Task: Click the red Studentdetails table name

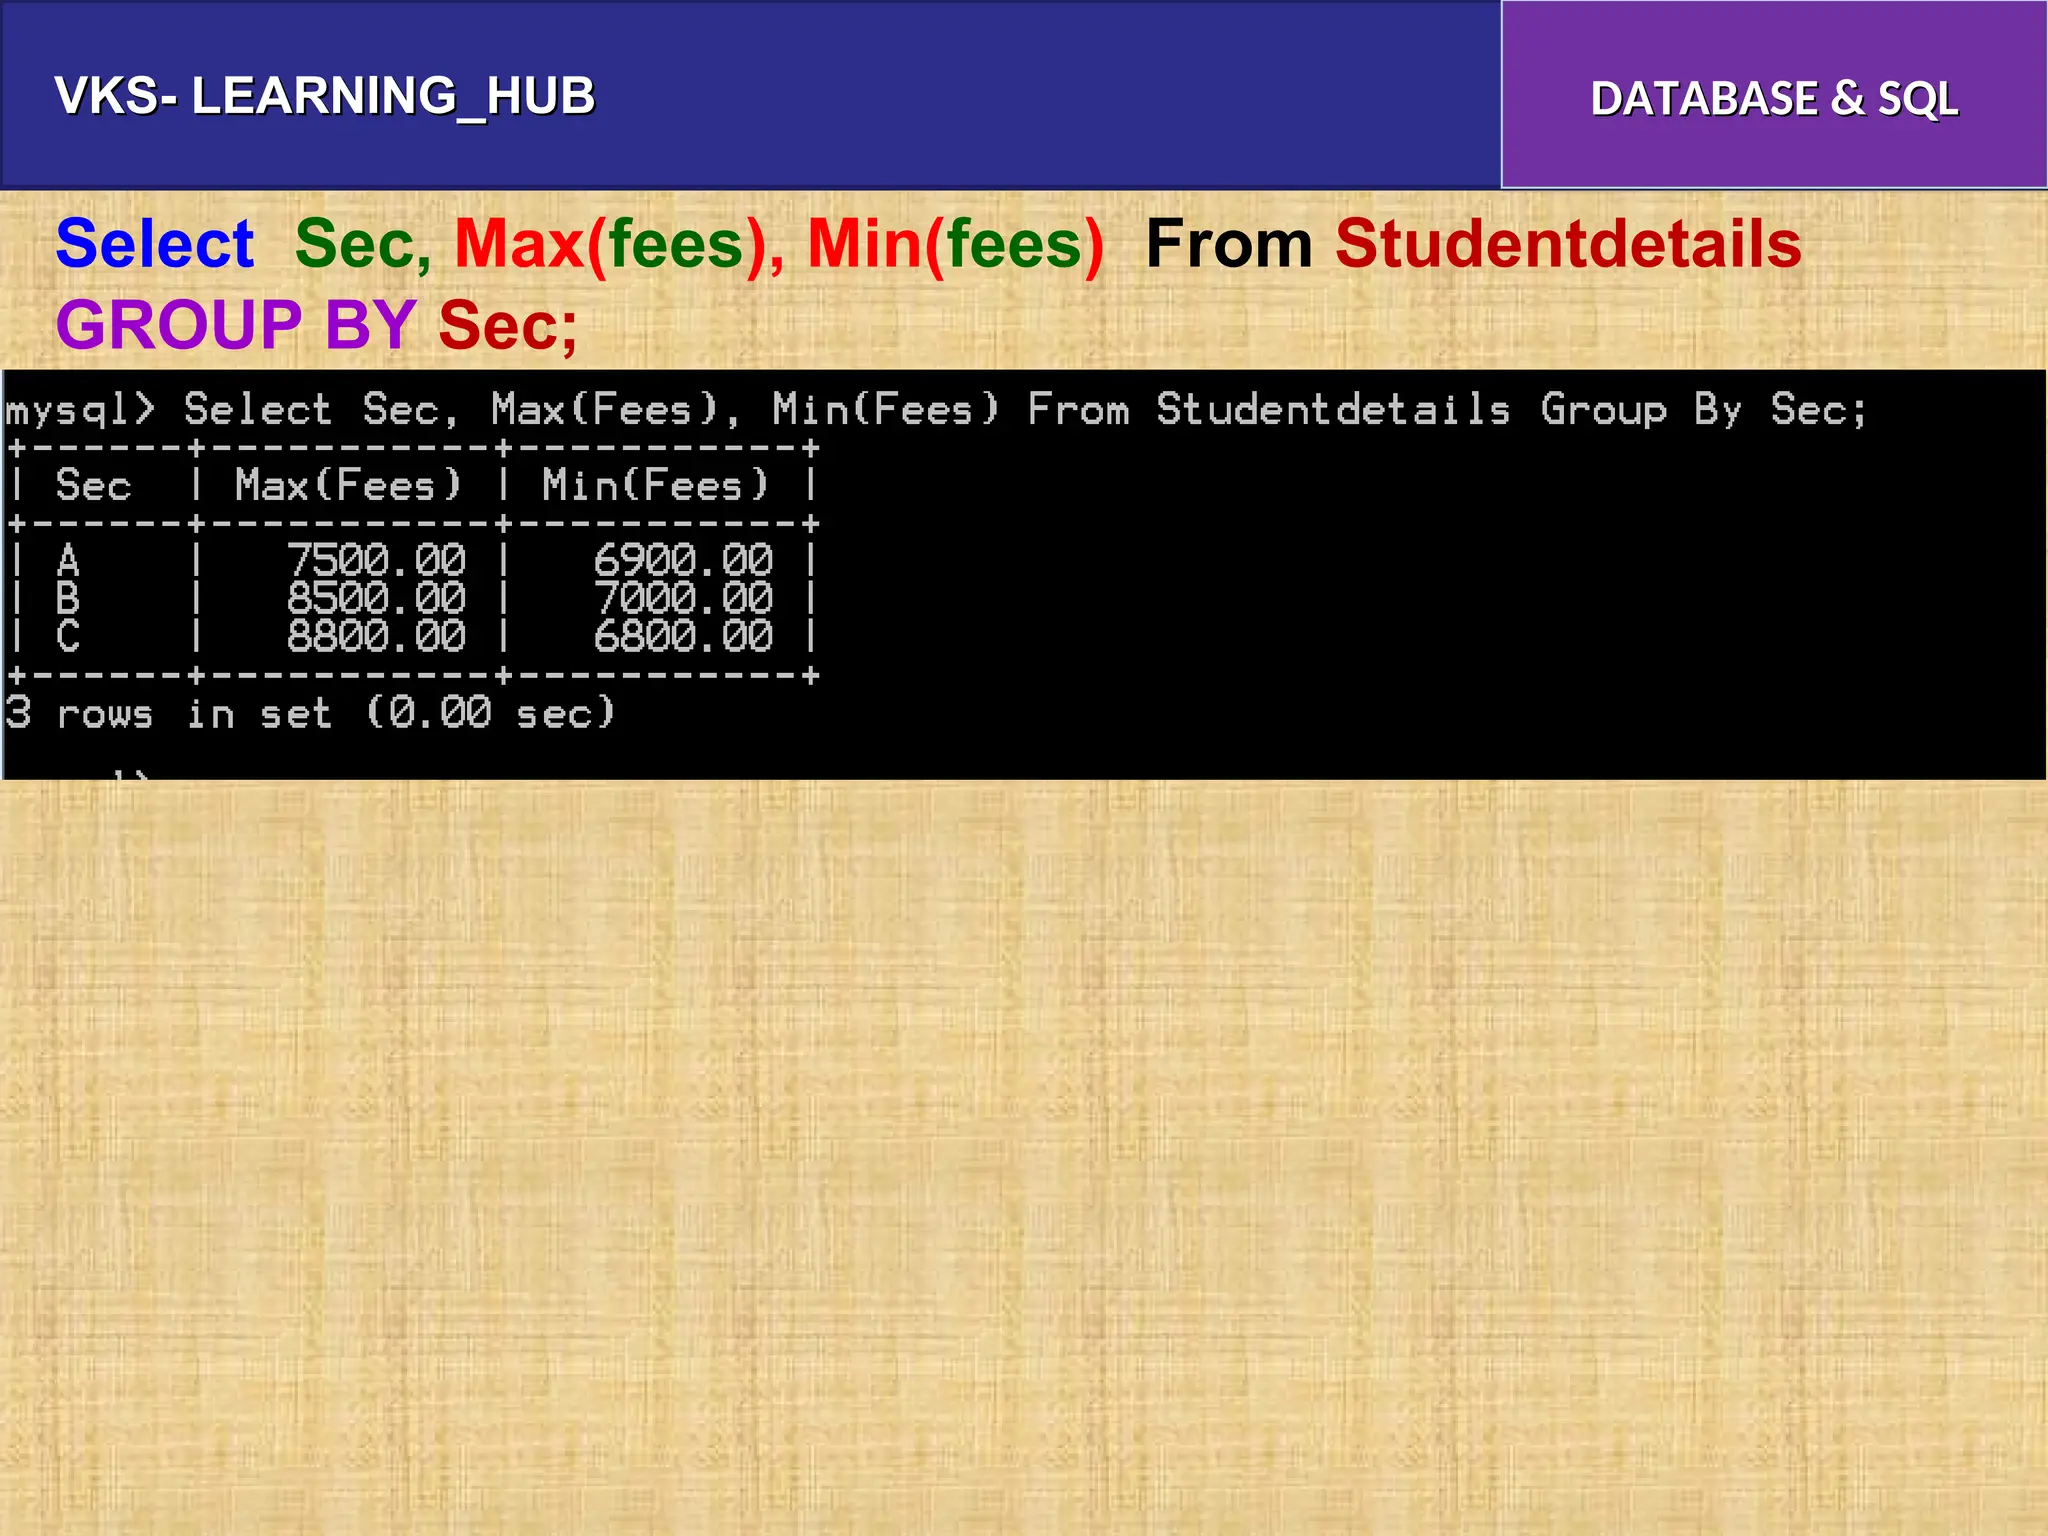Action: tap(1568, 244)
